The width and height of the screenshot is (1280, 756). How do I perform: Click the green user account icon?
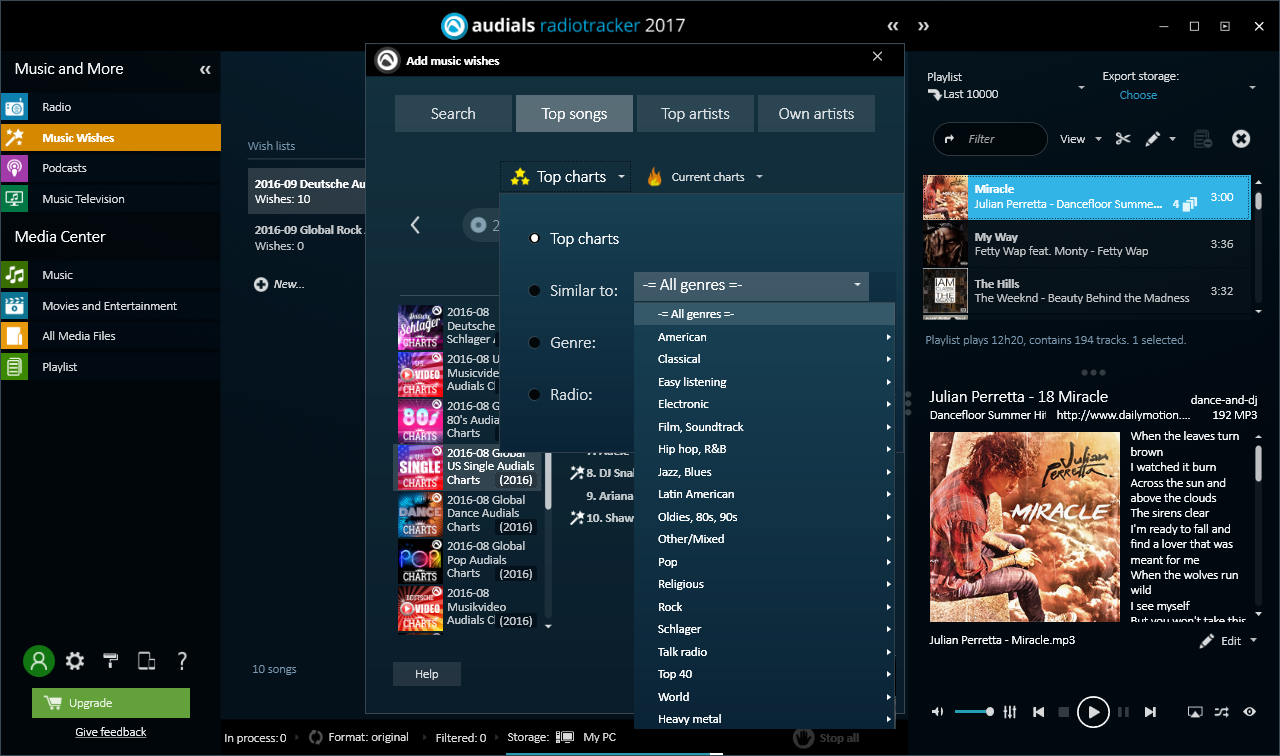click(x=38, y=661)
